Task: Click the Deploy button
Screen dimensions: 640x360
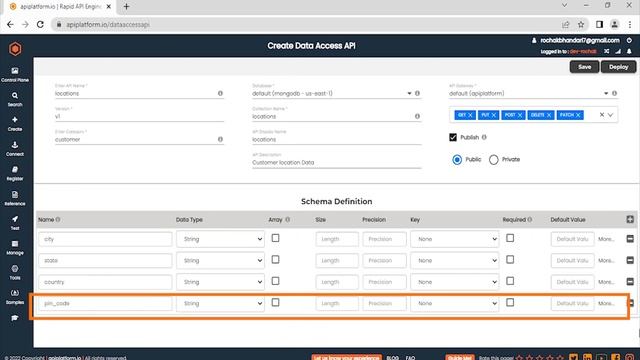Action: (618, 67)
